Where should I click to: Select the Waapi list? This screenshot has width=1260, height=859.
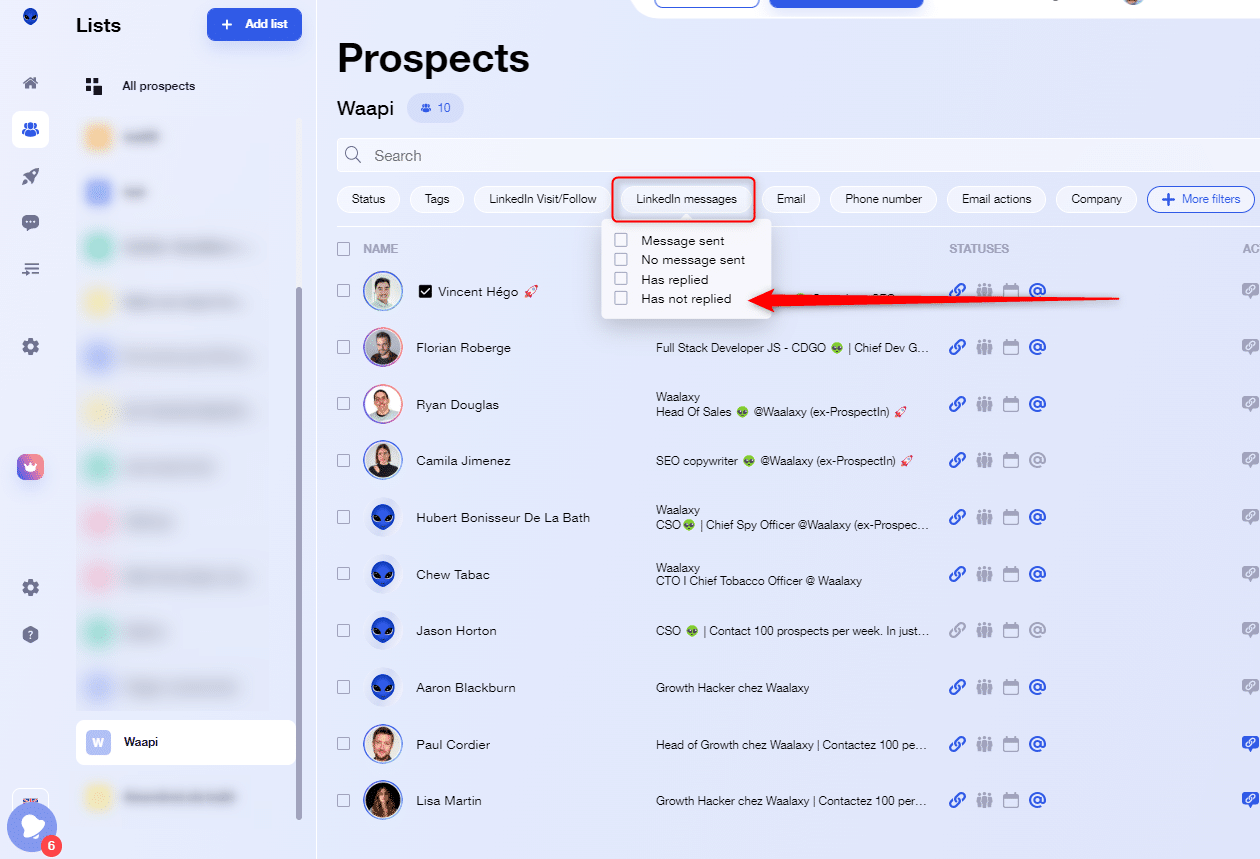(185, 742)
